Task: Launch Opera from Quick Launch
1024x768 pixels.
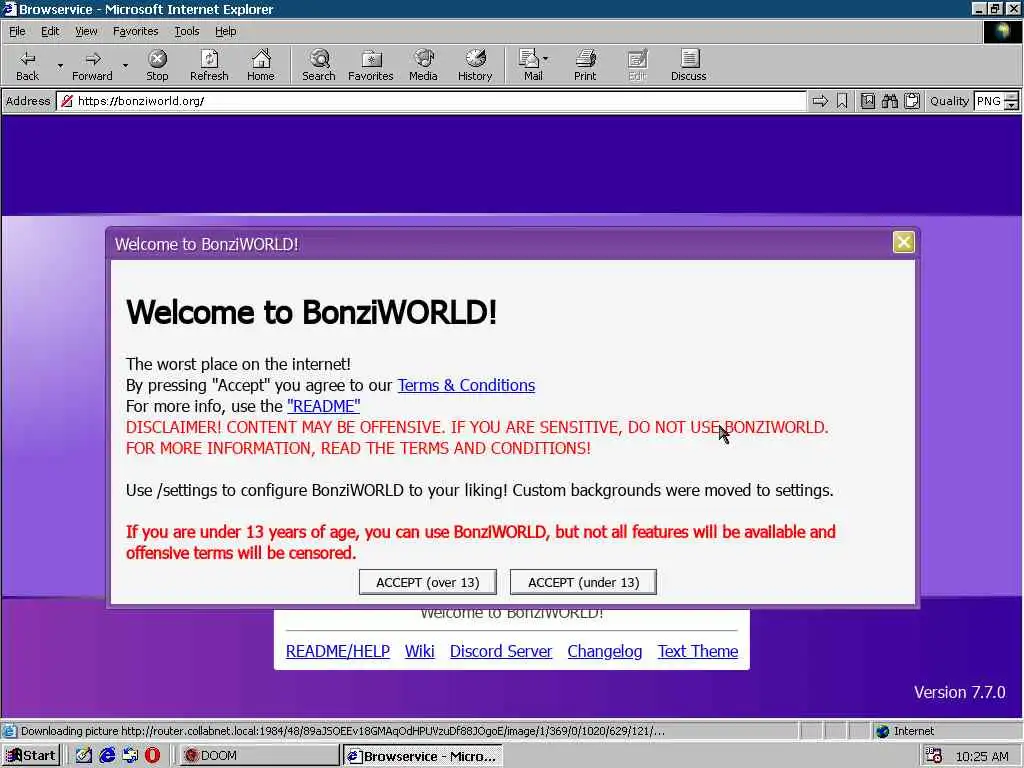Action: click(152, 756)
